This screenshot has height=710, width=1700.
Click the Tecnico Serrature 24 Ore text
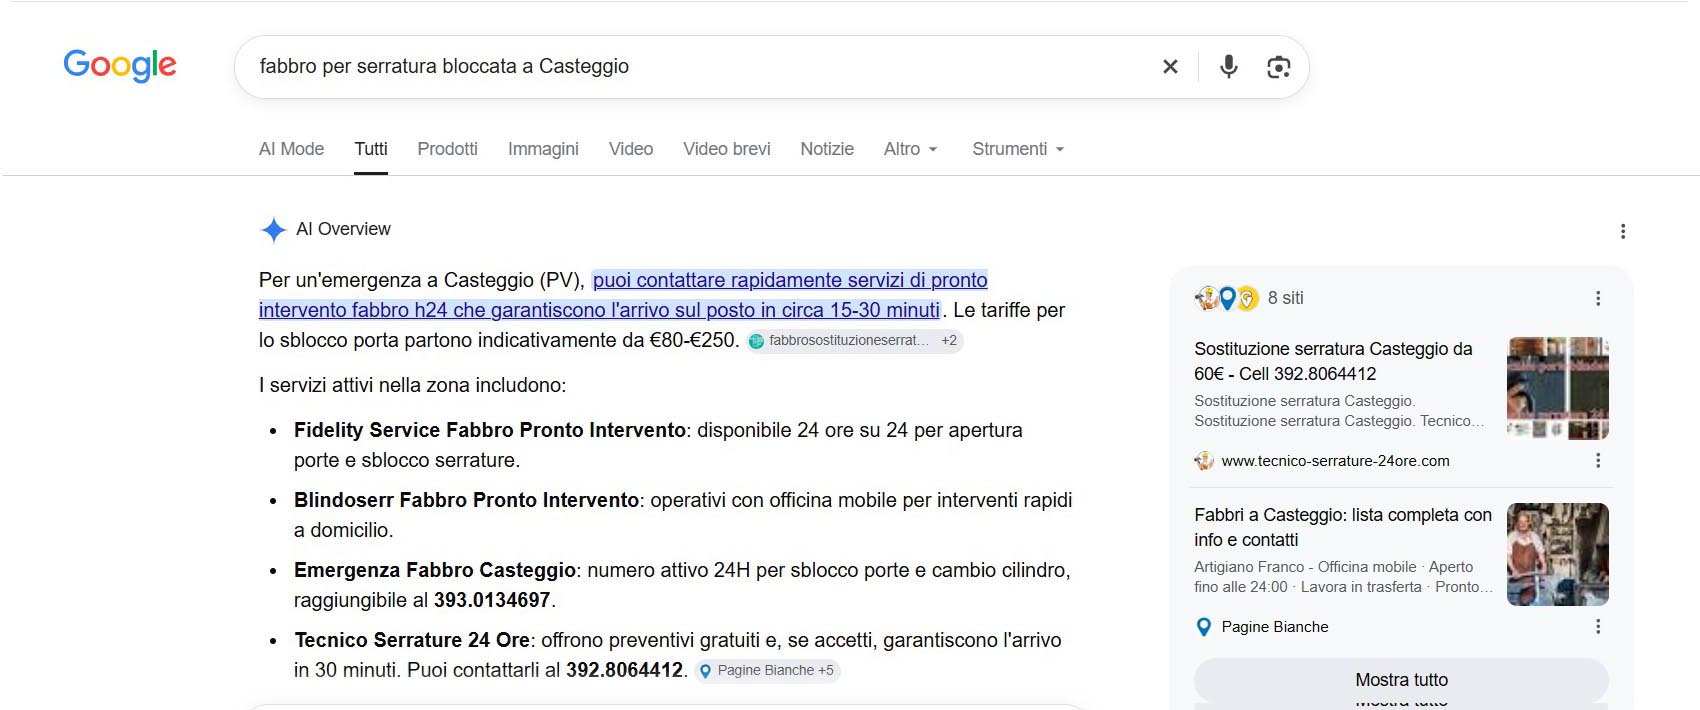[412, 640]
